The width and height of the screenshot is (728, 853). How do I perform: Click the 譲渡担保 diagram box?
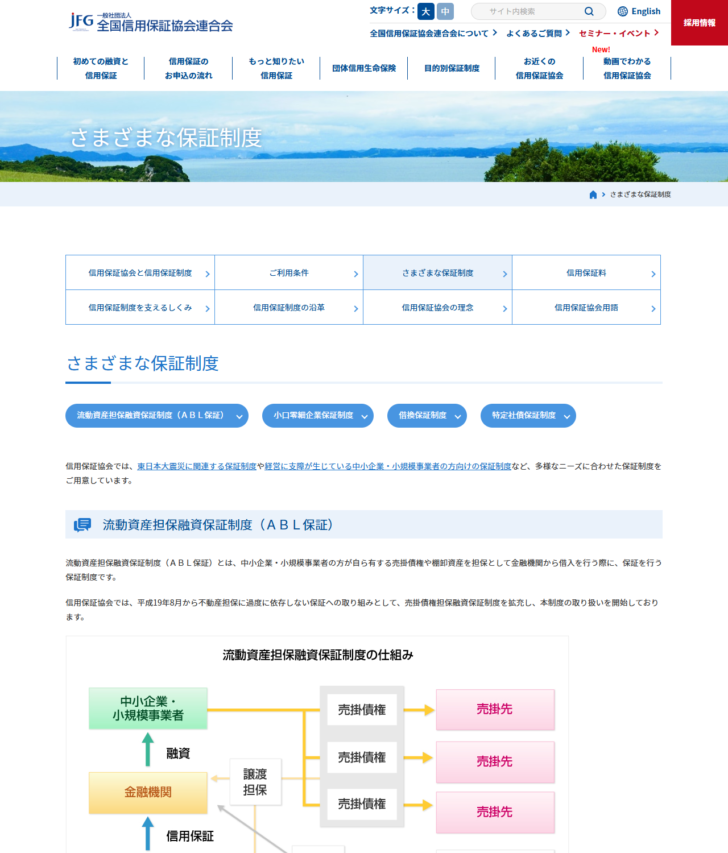click(x=255, y=782)
